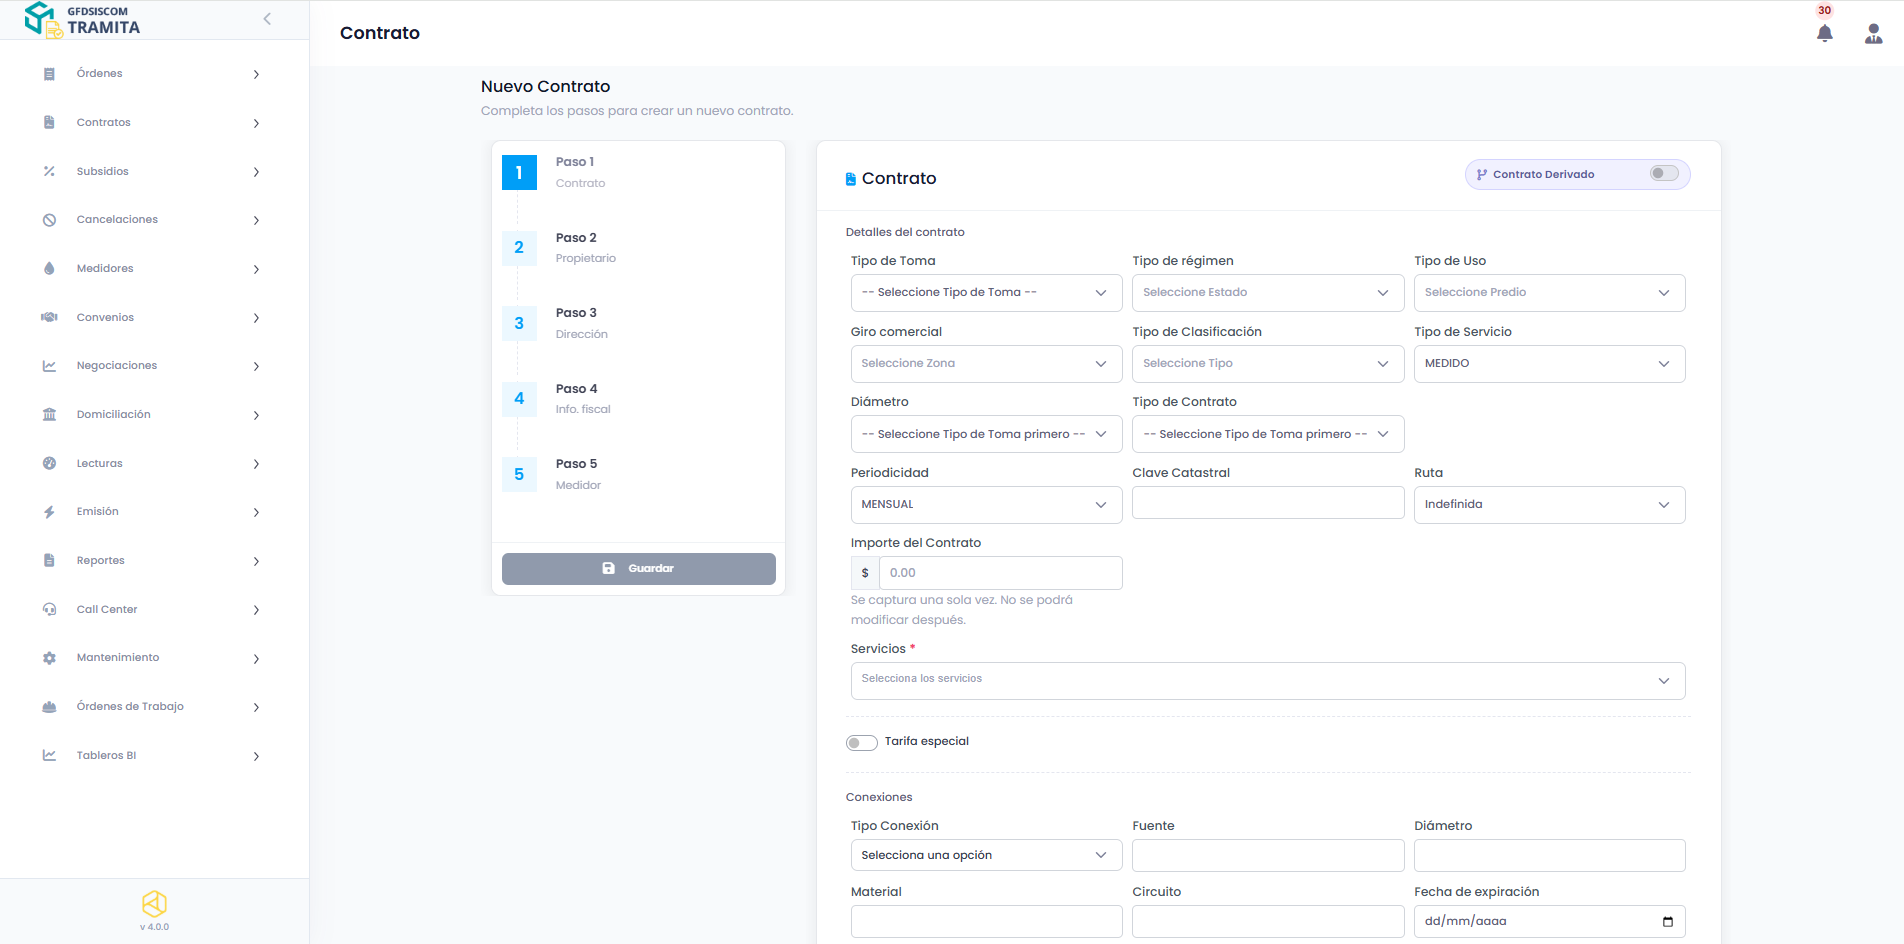Click the Medidores water drop icon
Screen dimensions: 1904x944
tap(49, 269)
